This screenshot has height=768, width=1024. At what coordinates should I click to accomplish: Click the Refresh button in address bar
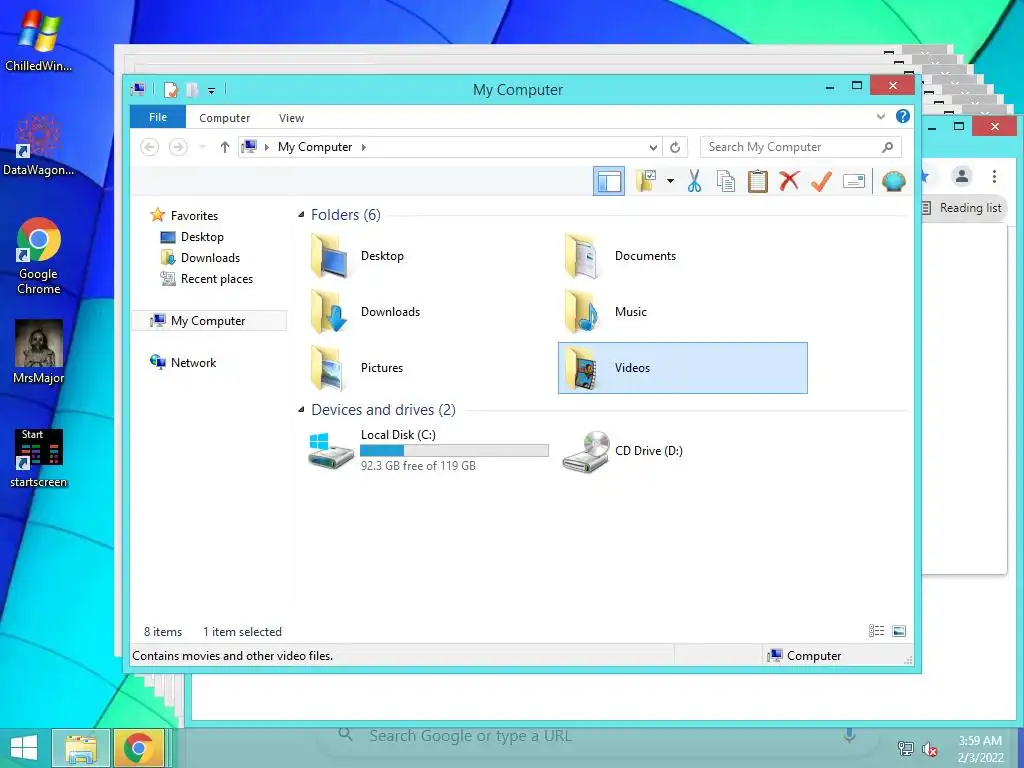pyautogui.click(x=675, y=147)
